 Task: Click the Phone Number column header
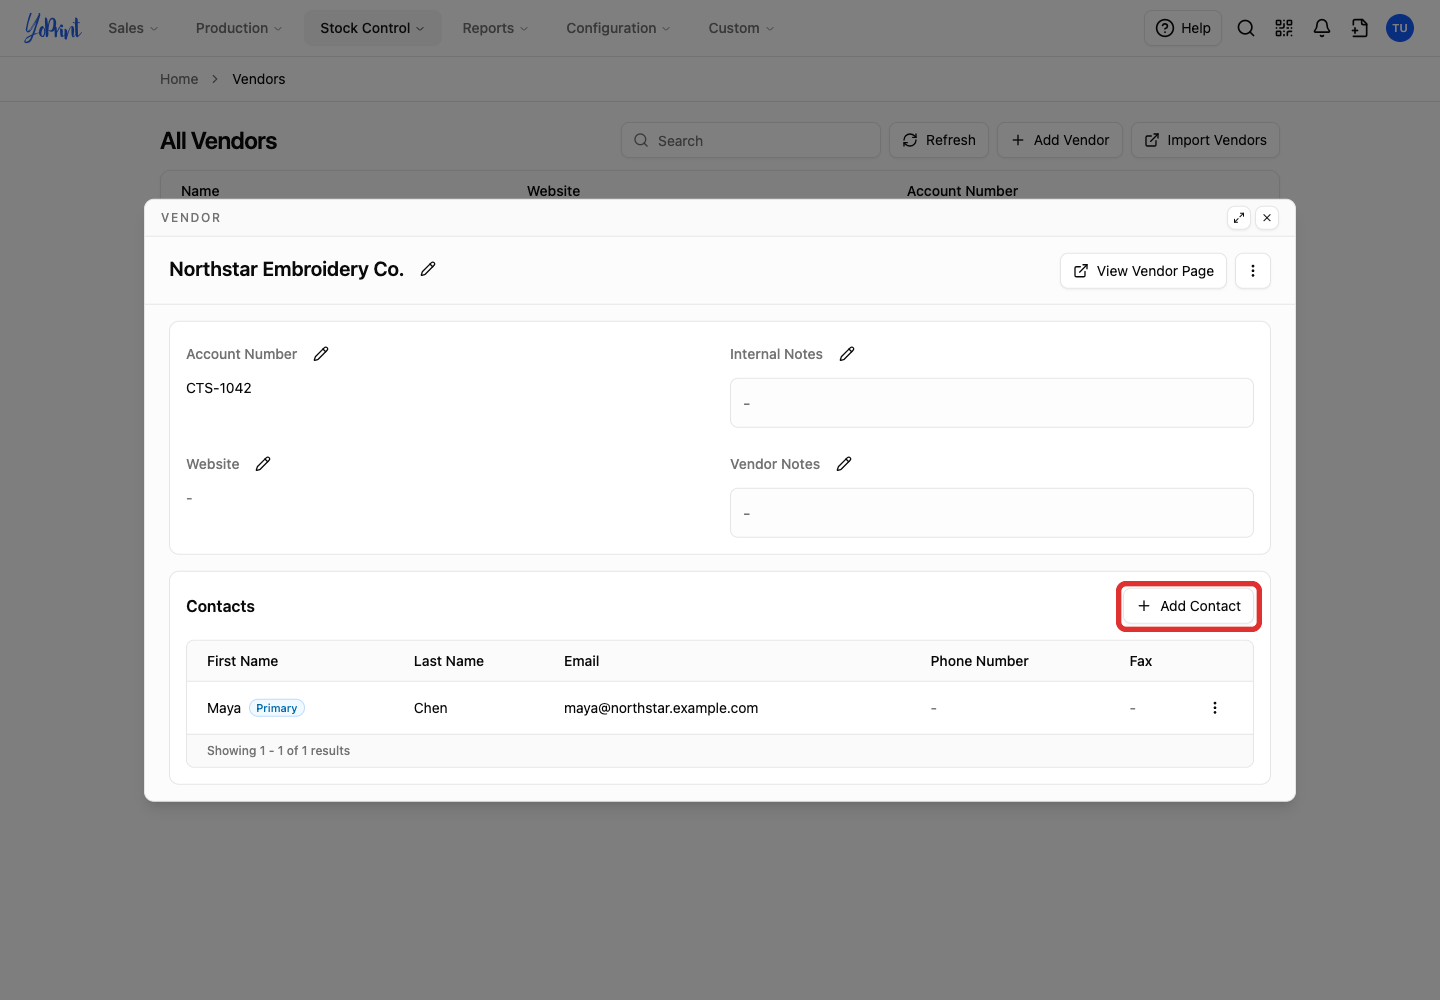[980, 661]
